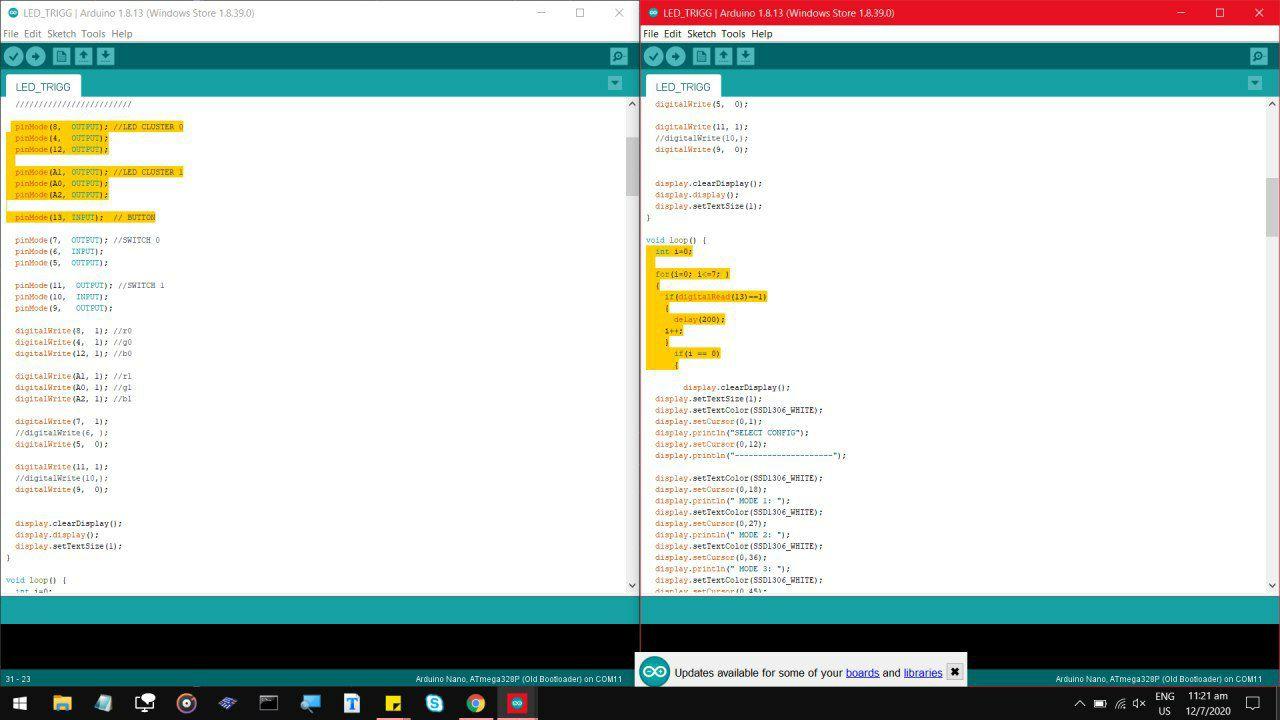Image resolution: width=1280 pixels, height=720 pixels.
Task: Create new sketch in right Arduino window
Action: [x=701, y=57]
